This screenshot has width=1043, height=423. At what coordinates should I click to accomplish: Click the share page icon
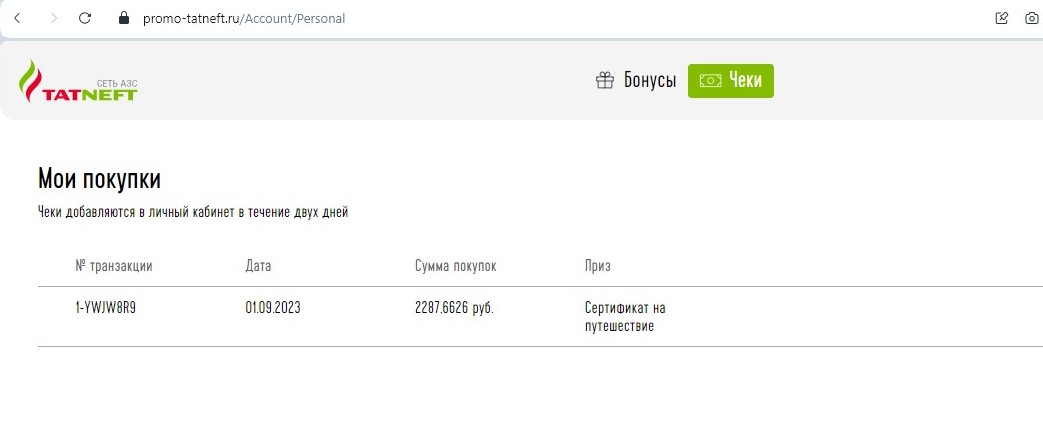pyautogui.click(x=1002, y=19)
